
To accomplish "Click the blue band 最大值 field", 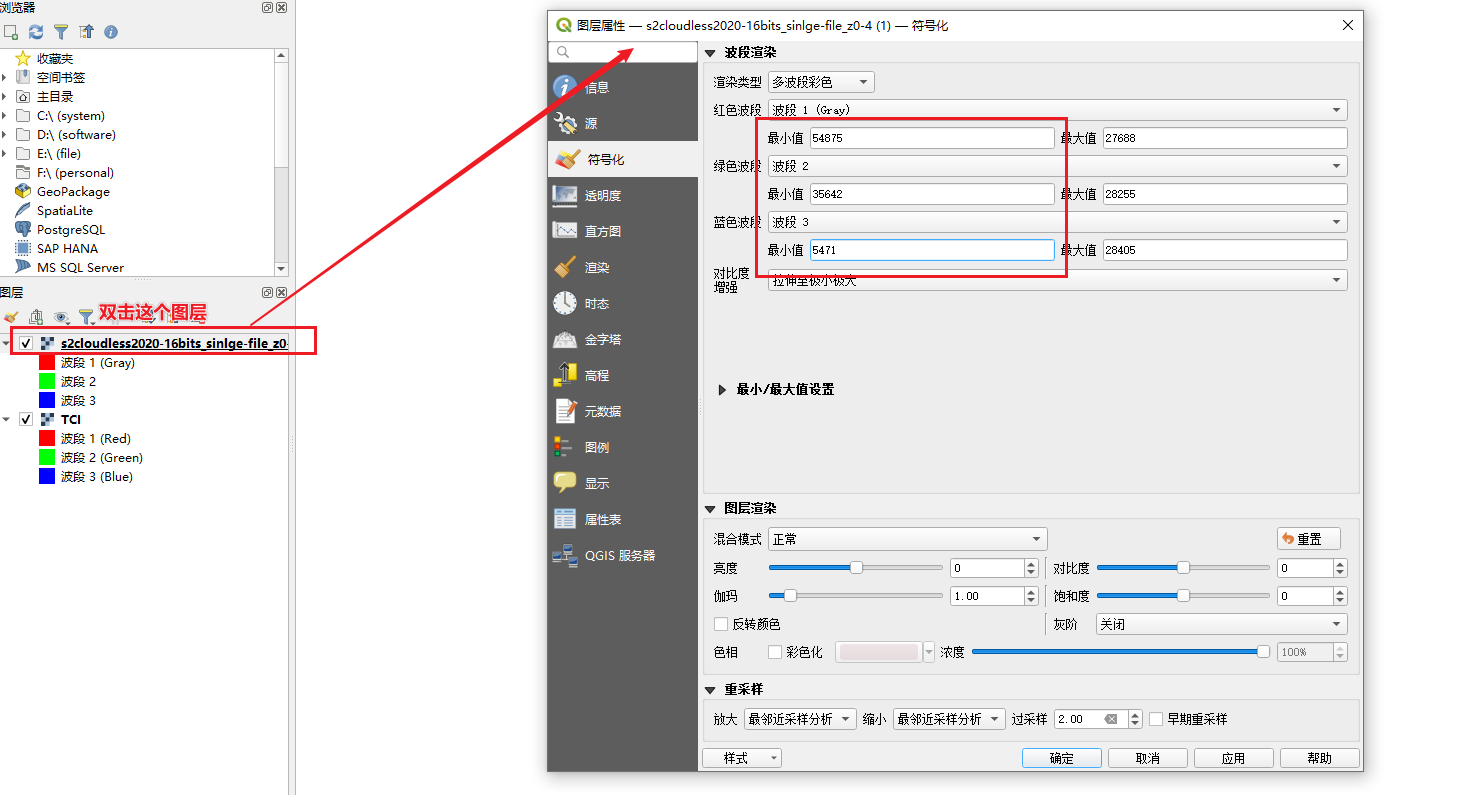I will (1225, 250).
